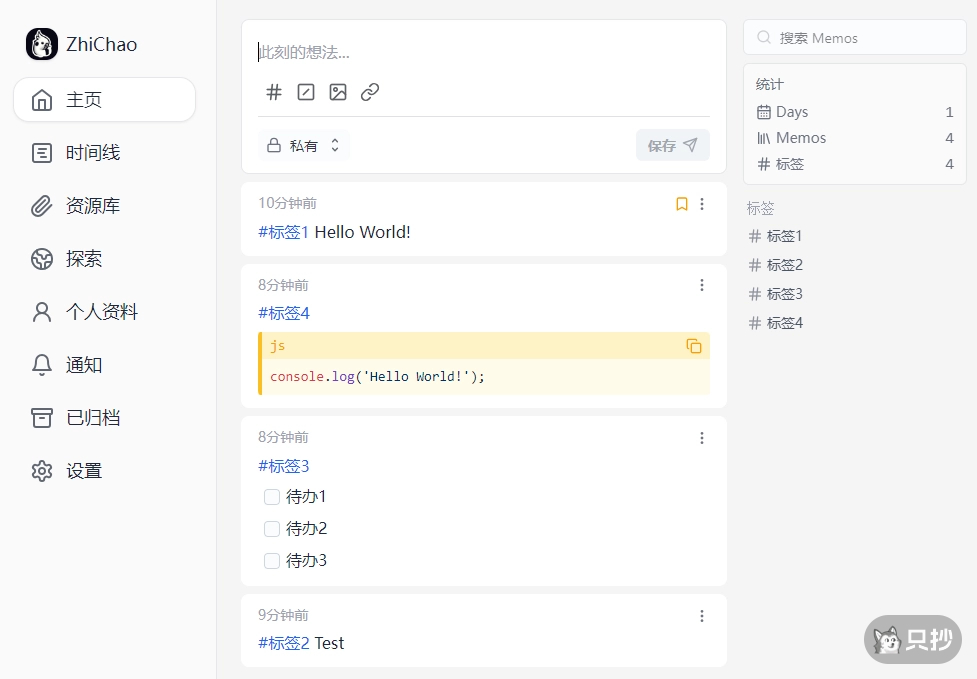Toggle the bookmark on the Hello World memo
977x679 pixels.
(x=681, y=204)
